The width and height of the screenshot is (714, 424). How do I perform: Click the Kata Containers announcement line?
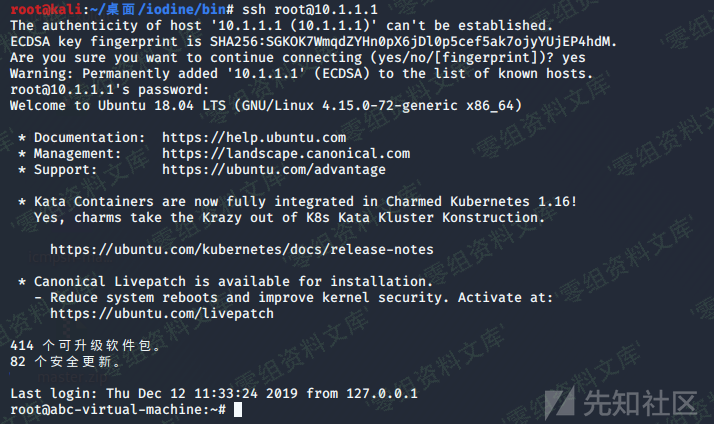pyautogui.click(x=305, y=201)
